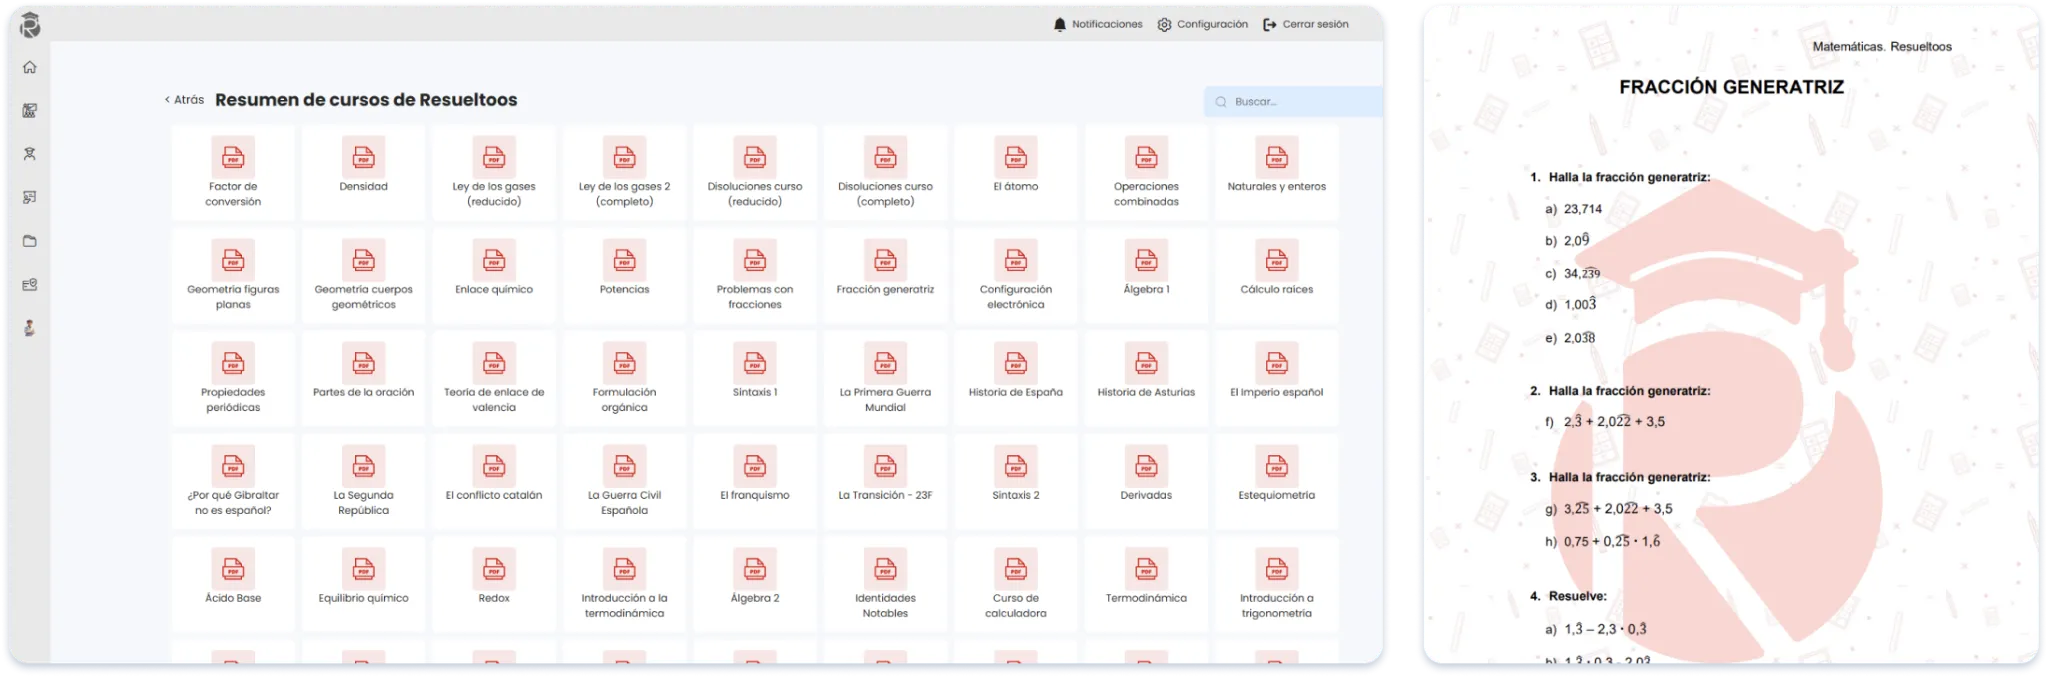Open the El átomo PDF document
Viewport: 2048px width, 676px height.
[x=1015, y=168]
